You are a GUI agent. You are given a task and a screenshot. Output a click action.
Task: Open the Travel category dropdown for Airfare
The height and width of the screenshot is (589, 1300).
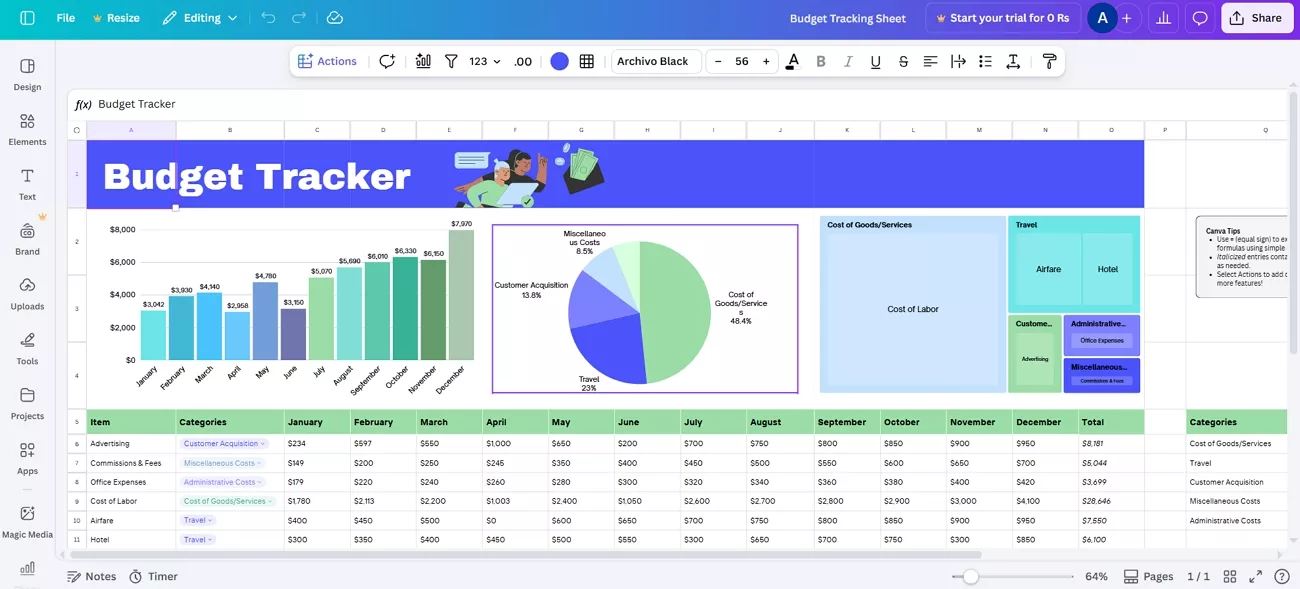[x=197, y=520]
